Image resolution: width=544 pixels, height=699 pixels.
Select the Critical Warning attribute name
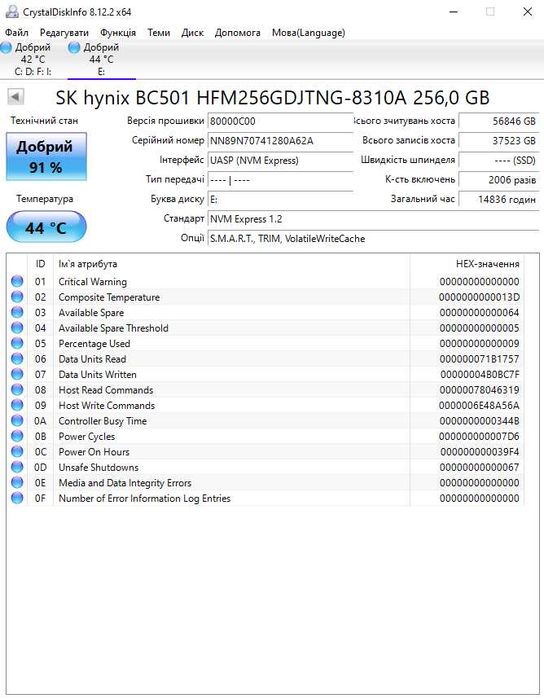pyautogui.click(x=93, y=282)
